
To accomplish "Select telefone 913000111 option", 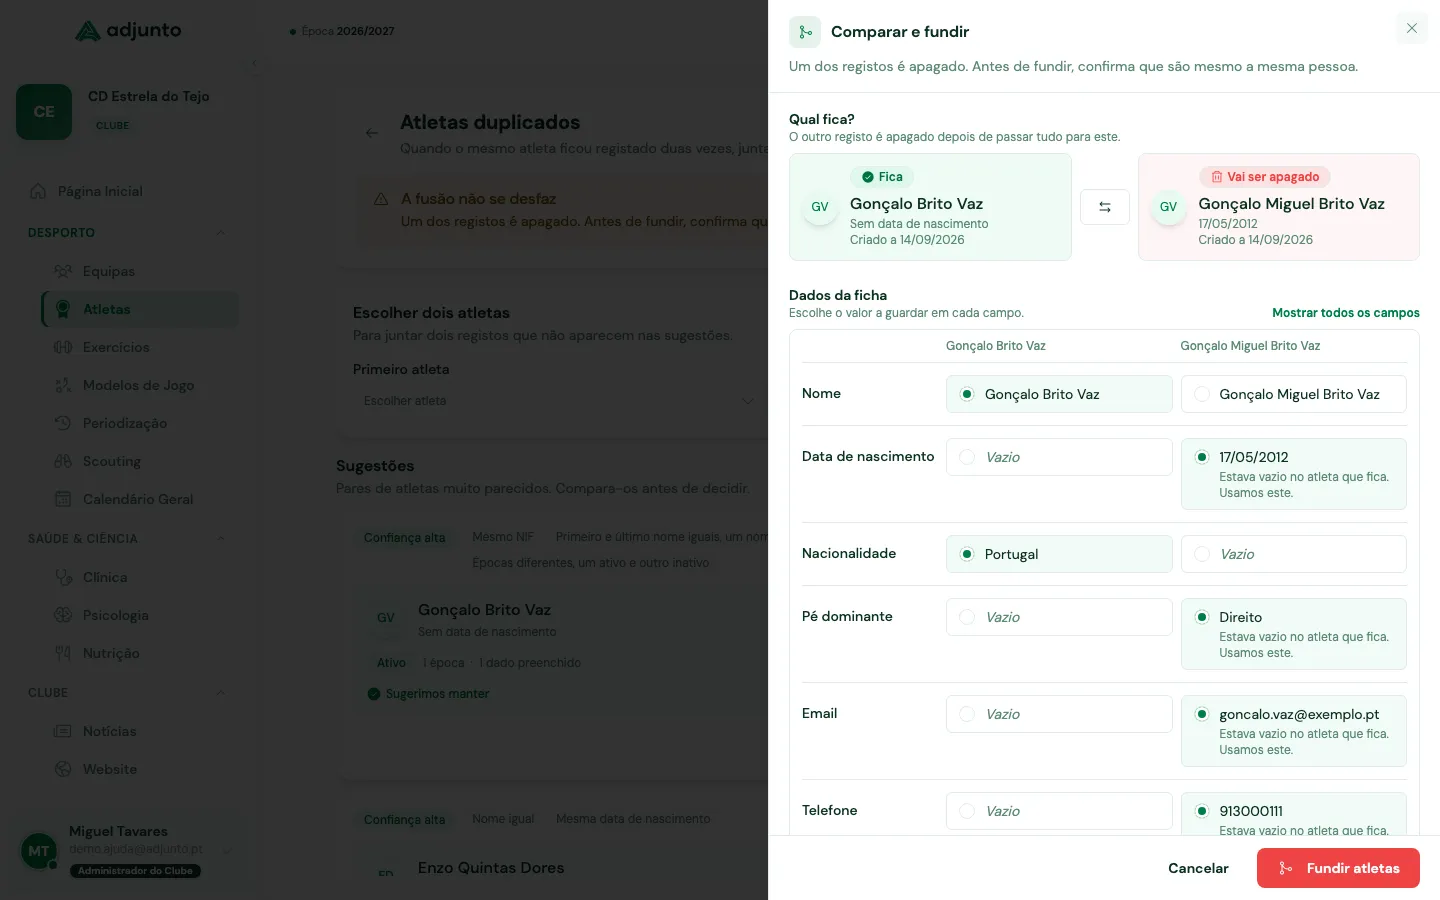I will pyautogui.click(x=1294, y=814).
